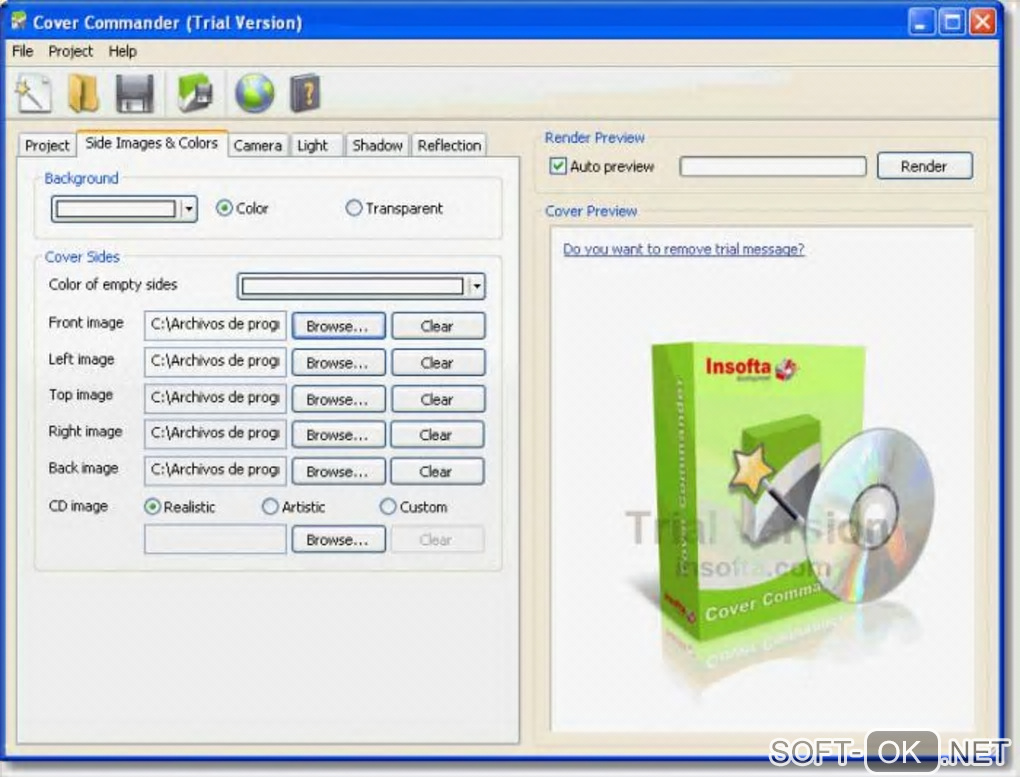Choose Realistic CD image option
The image size is (1020, 777).
[152, 506]
